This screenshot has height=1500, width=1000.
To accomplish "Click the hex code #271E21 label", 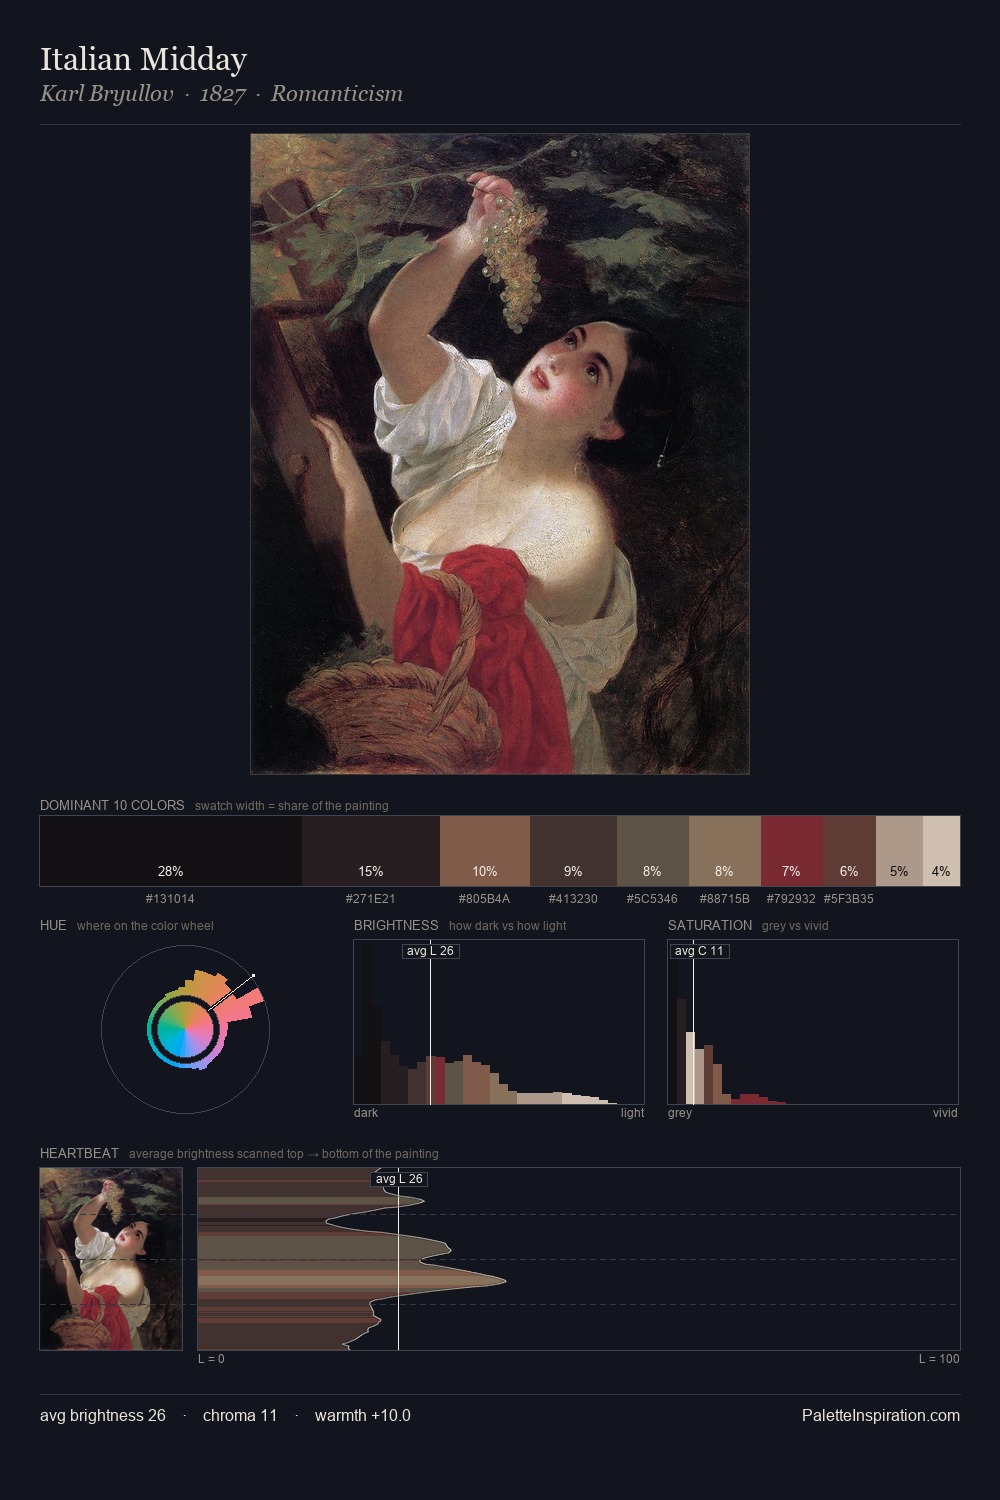I will 370,899.
